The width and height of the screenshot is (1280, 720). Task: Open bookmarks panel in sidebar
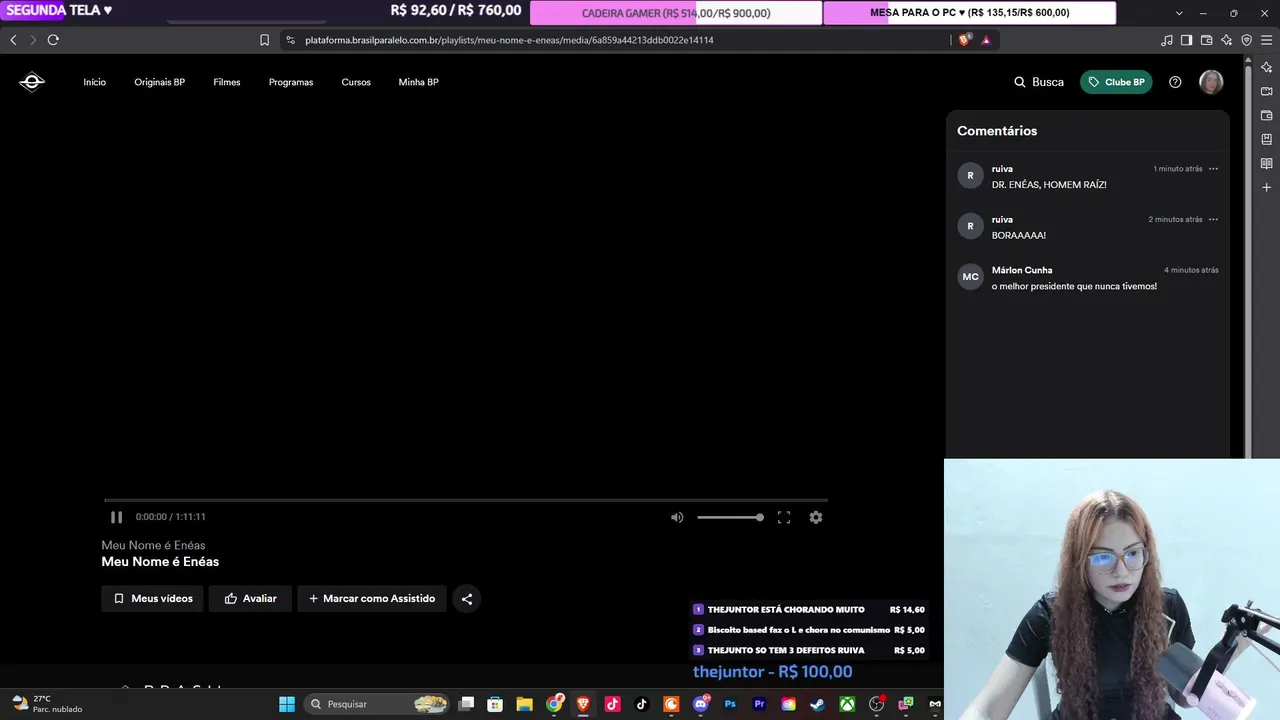pos(1266,139)
